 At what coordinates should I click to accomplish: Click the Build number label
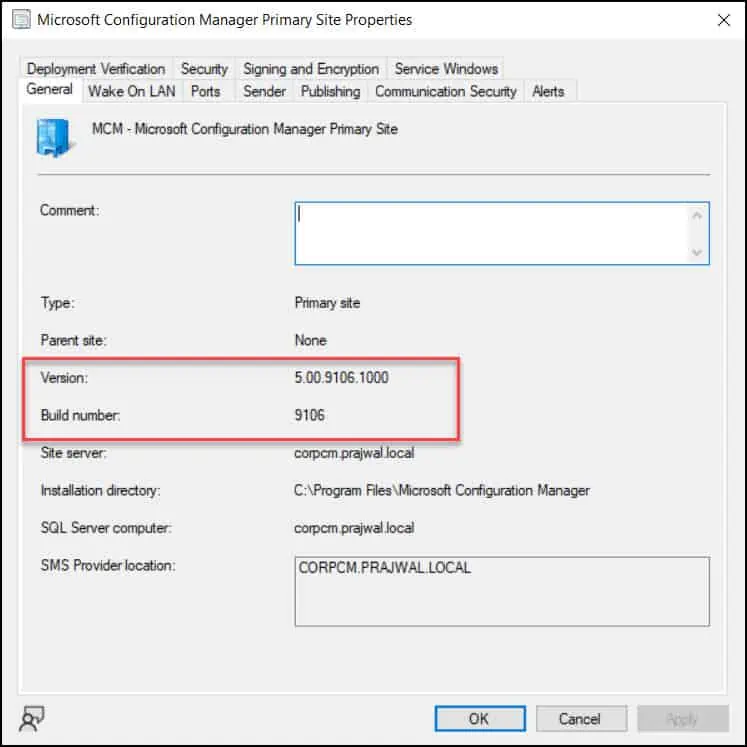tap(80, 415)
